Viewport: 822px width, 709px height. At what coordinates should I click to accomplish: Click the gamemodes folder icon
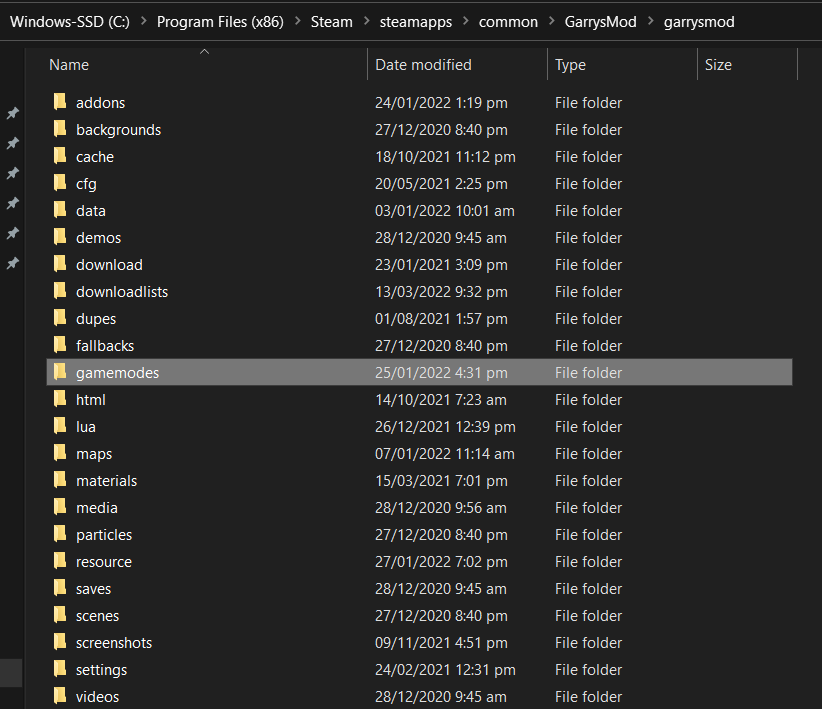tap(60, 372)
